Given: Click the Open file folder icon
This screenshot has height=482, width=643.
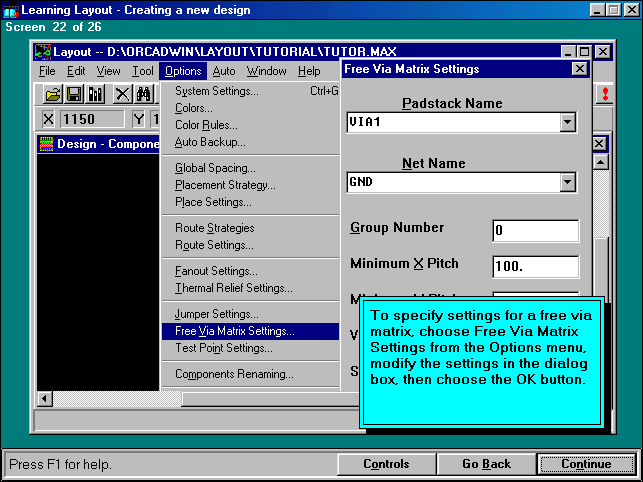Looking at the screenshot, I should (52, 94).
